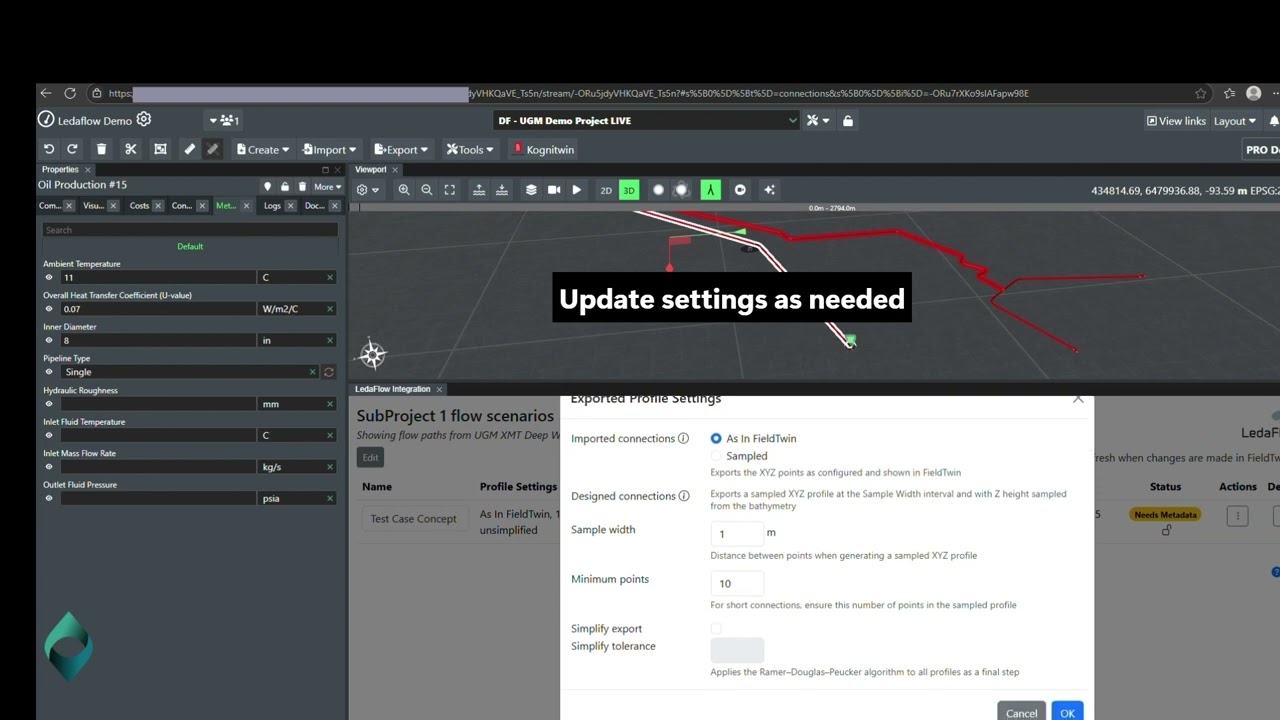
Task: Switch to the Met... metadata tab
Action: [x=225, y=206]
